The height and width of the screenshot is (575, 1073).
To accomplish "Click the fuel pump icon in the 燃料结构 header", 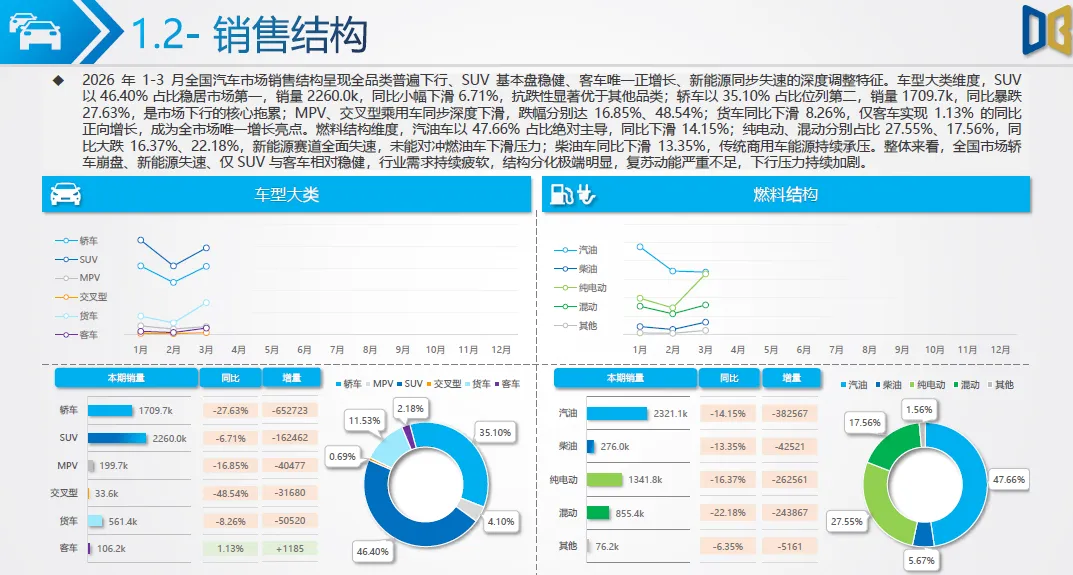I will tap(562, 194).
